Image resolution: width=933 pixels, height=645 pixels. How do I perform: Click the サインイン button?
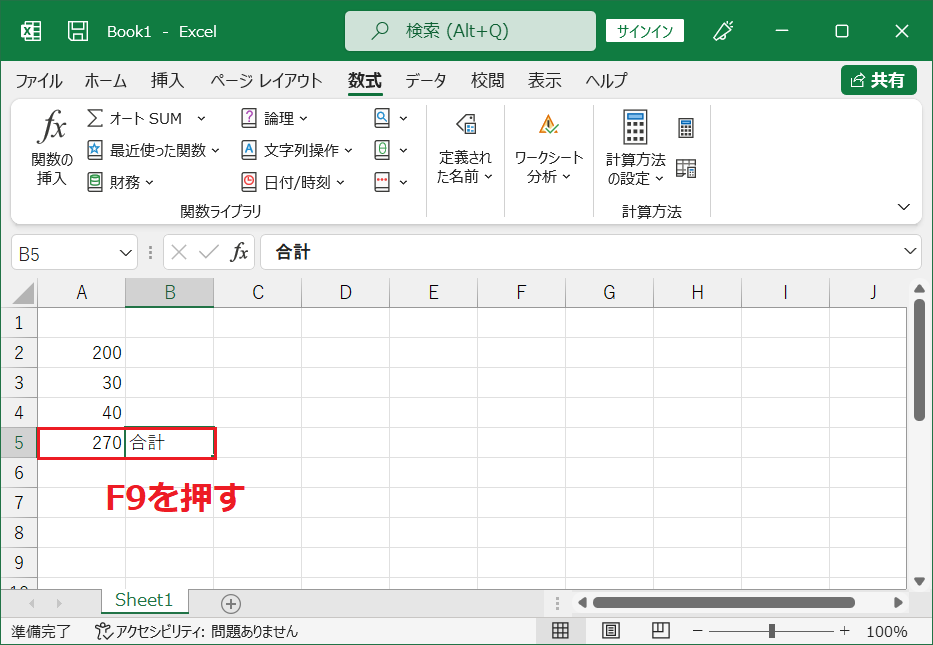[644, 31]
